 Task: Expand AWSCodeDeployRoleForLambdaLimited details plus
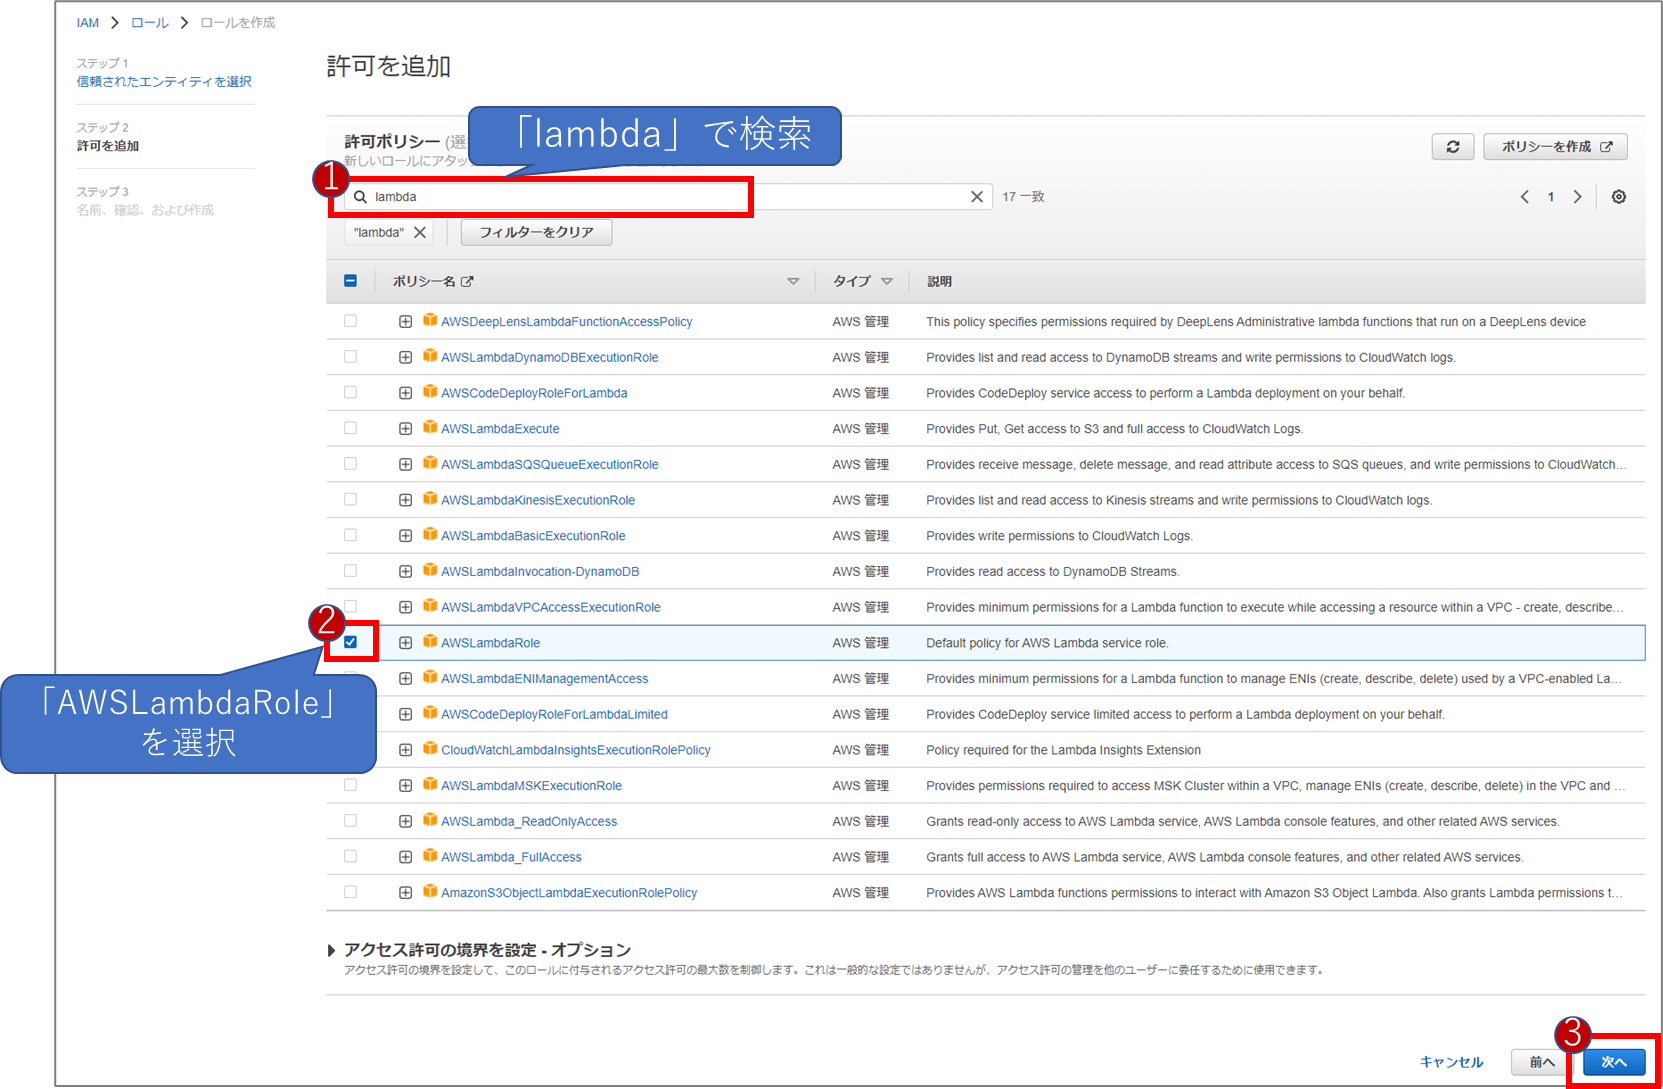tap(405, 715)
